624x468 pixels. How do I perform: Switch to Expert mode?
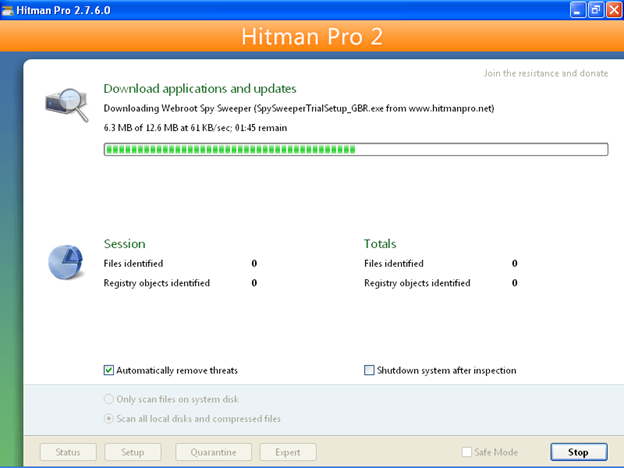pos(288,452)
